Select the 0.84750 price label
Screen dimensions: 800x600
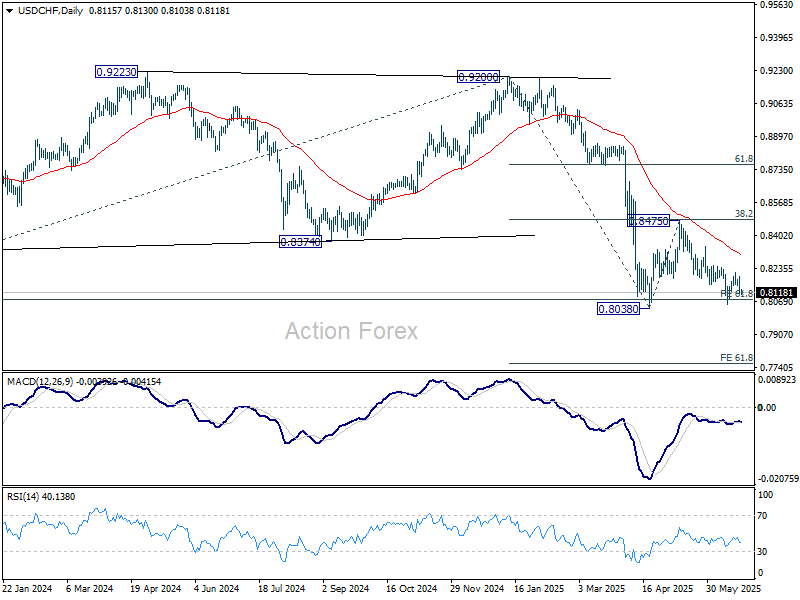648,221
